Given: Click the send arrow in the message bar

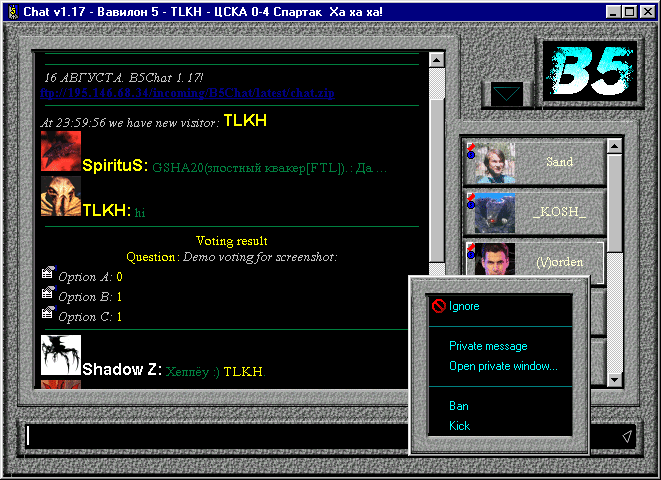Looking at the screenshot, I should pyautogui.click(x=626, y=436).
